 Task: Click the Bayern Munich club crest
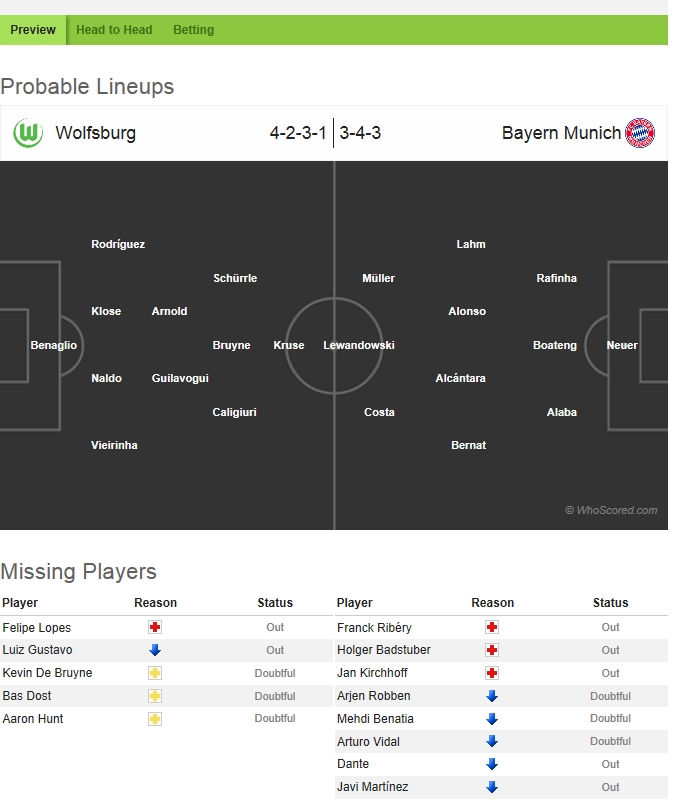(640, 133)
